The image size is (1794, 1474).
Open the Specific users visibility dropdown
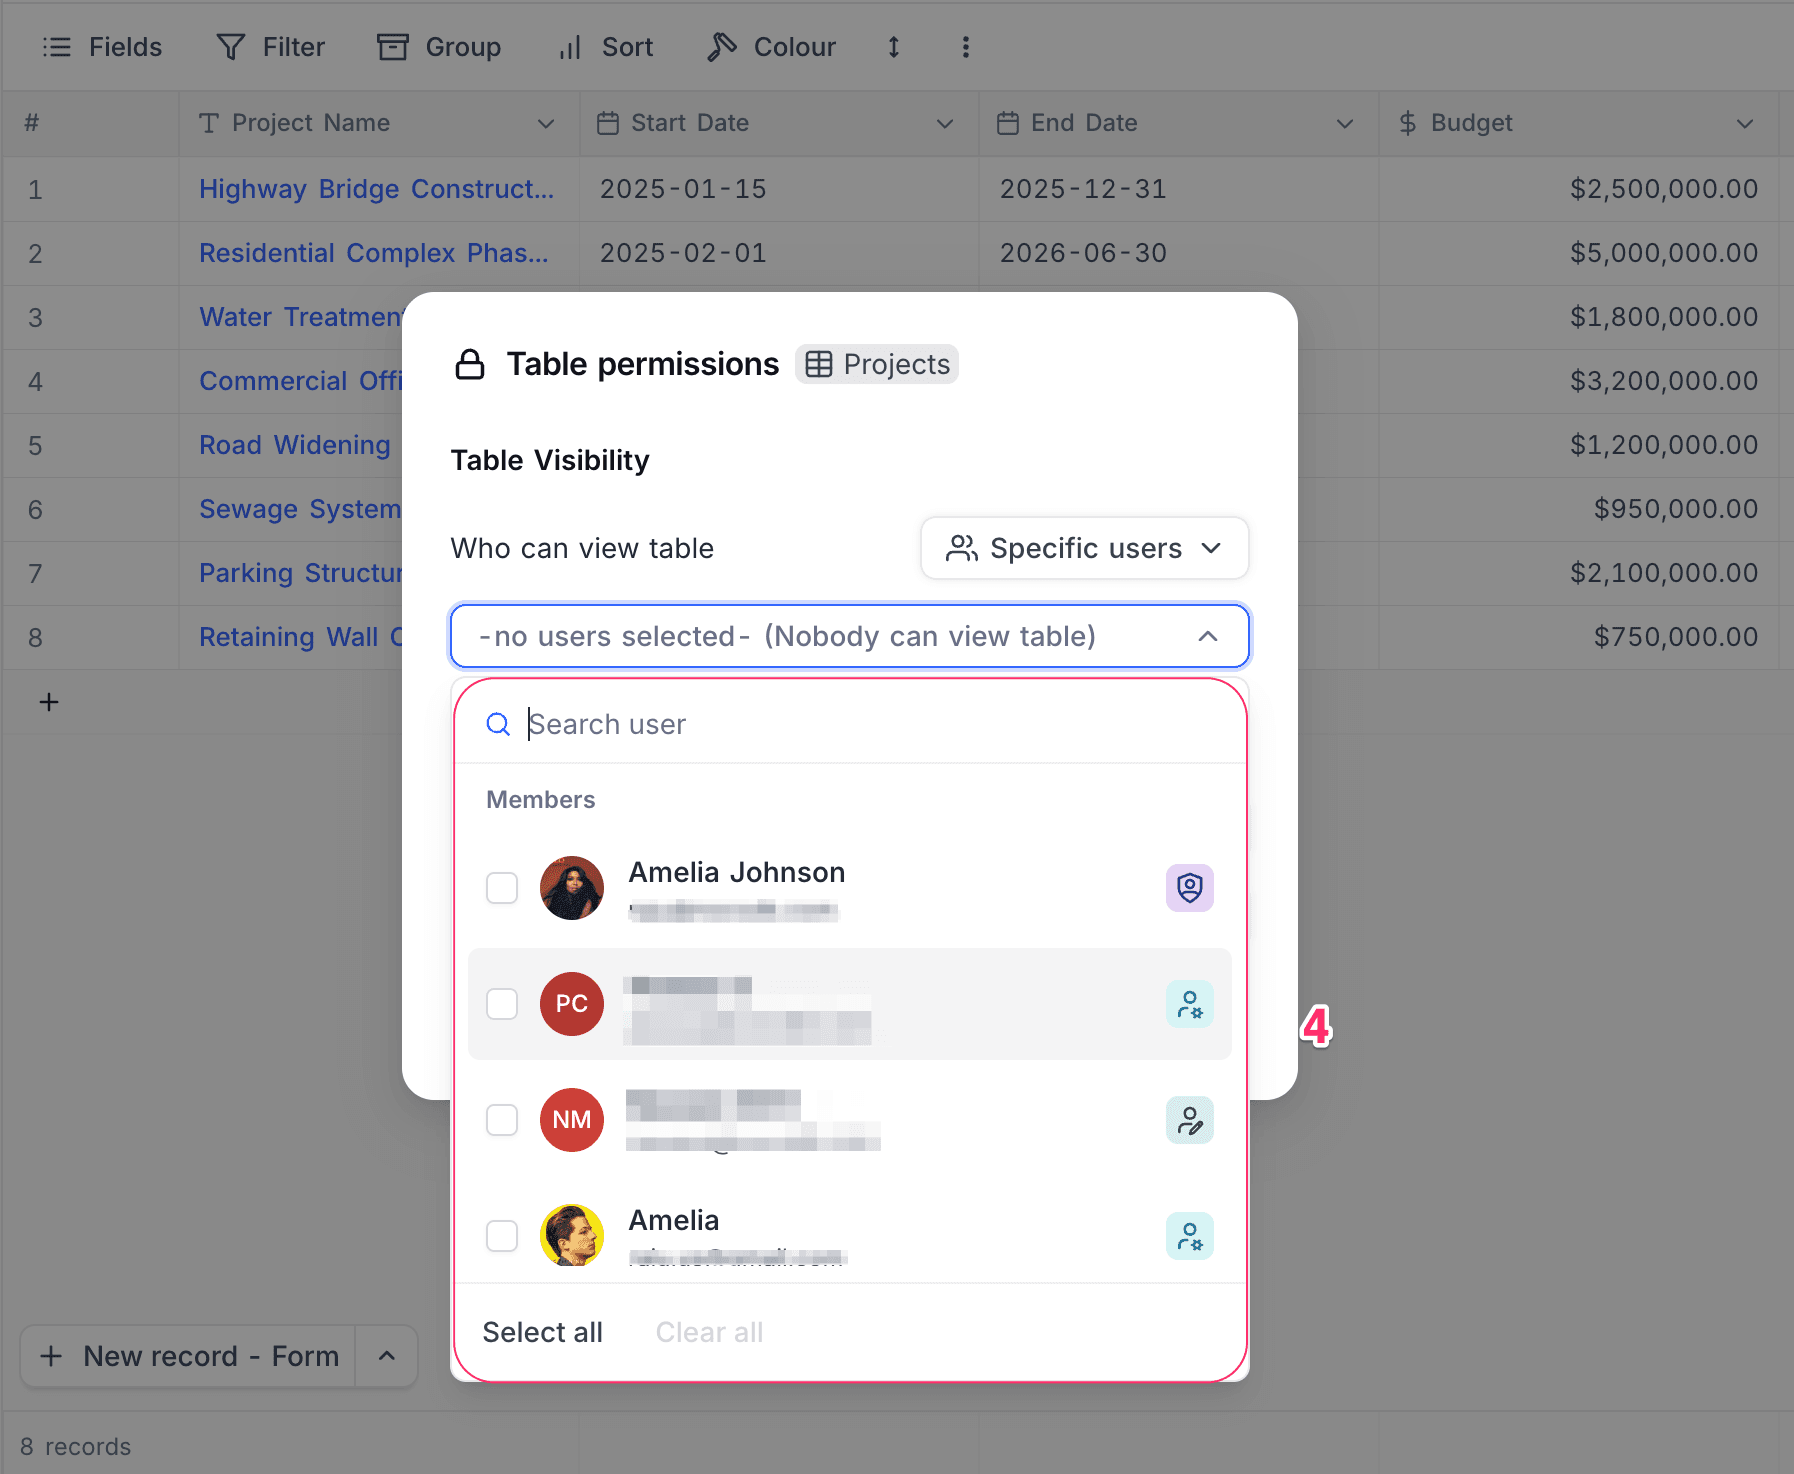click(x=1084, y=548)
